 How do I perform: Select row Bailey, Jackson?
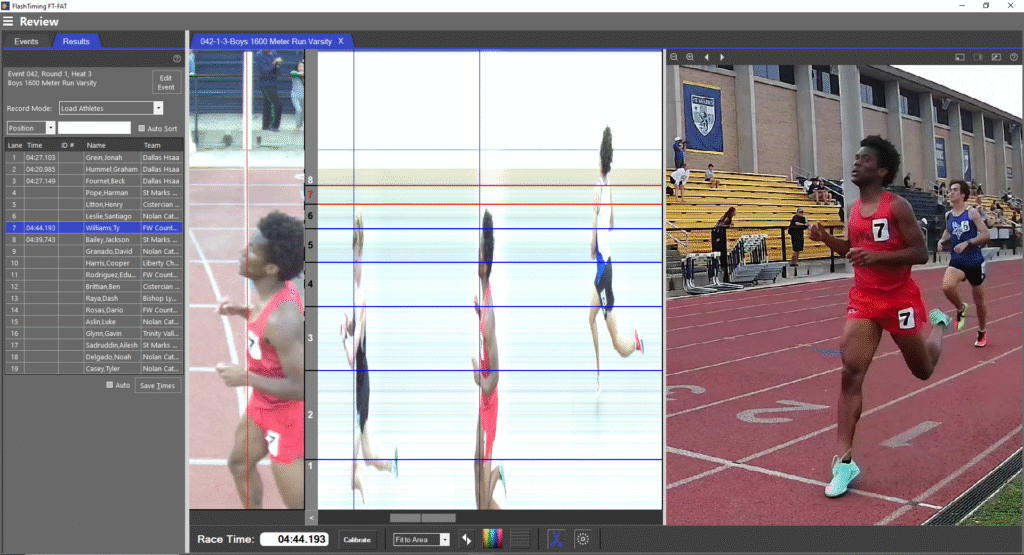tap(93, 240)
